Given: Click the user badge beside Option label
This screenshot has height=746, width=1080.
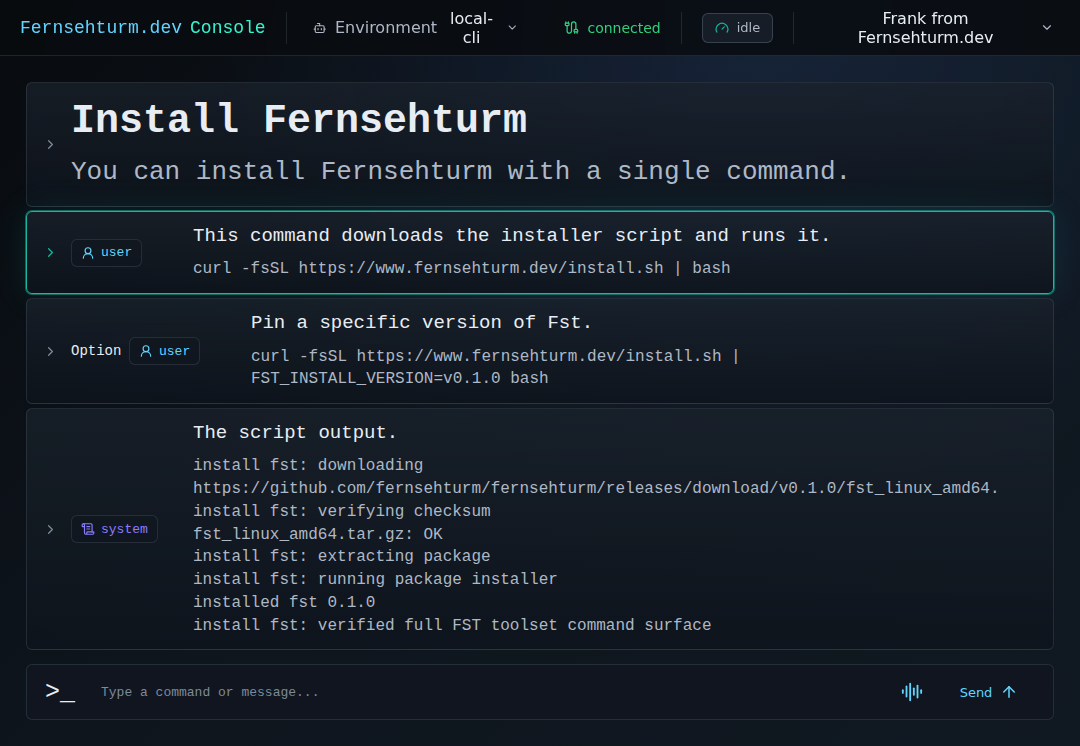Looking at the screenshot, I should coord(164,351).
